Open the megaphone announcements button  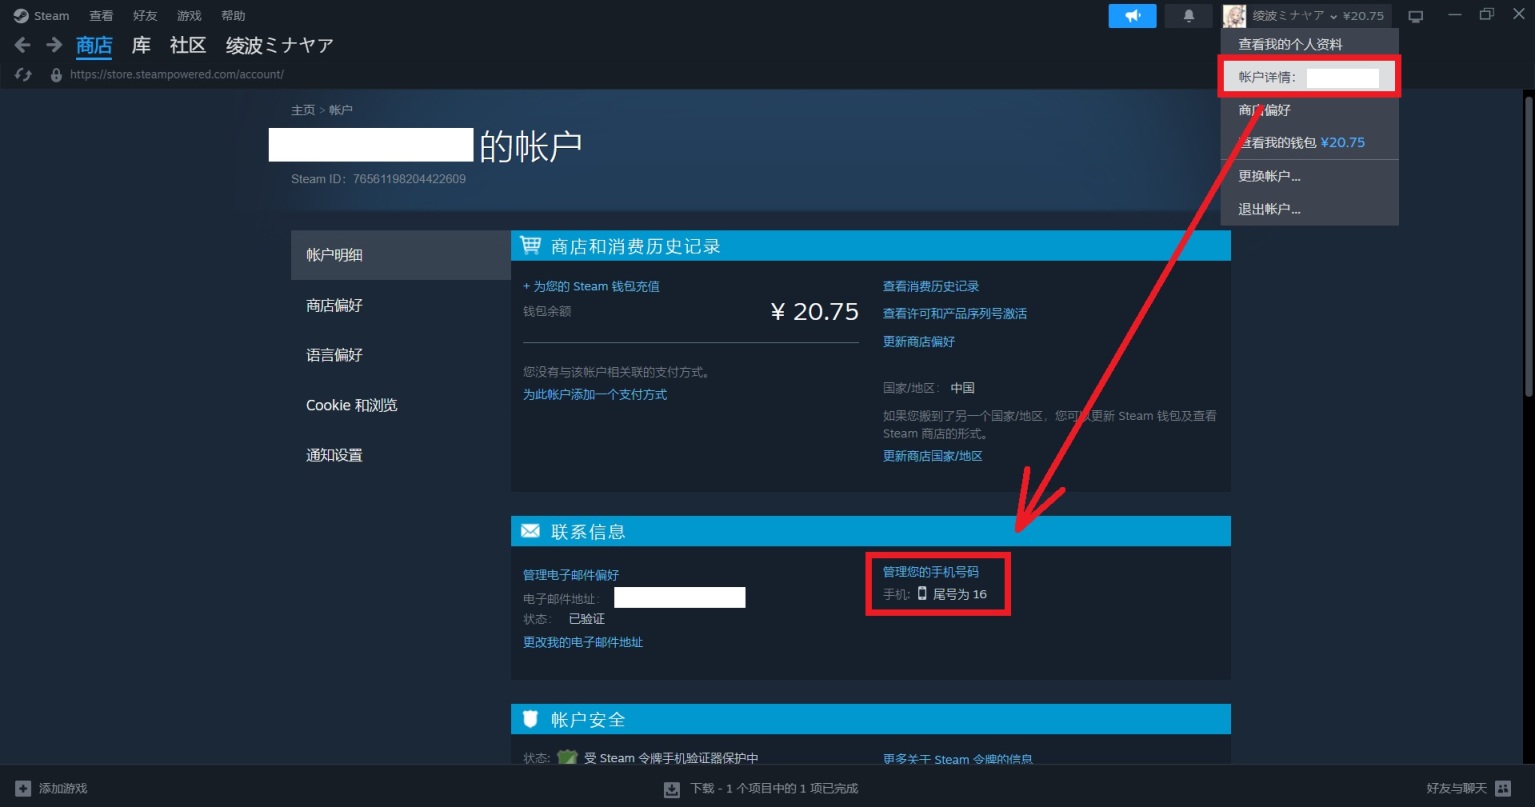click(1132, 16)
